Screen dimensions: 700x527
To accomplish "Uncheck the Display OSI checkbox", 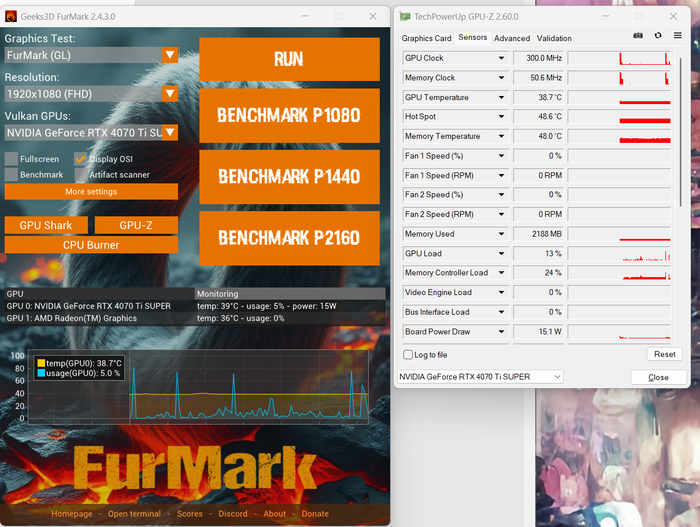I will [x=80, y=159].
